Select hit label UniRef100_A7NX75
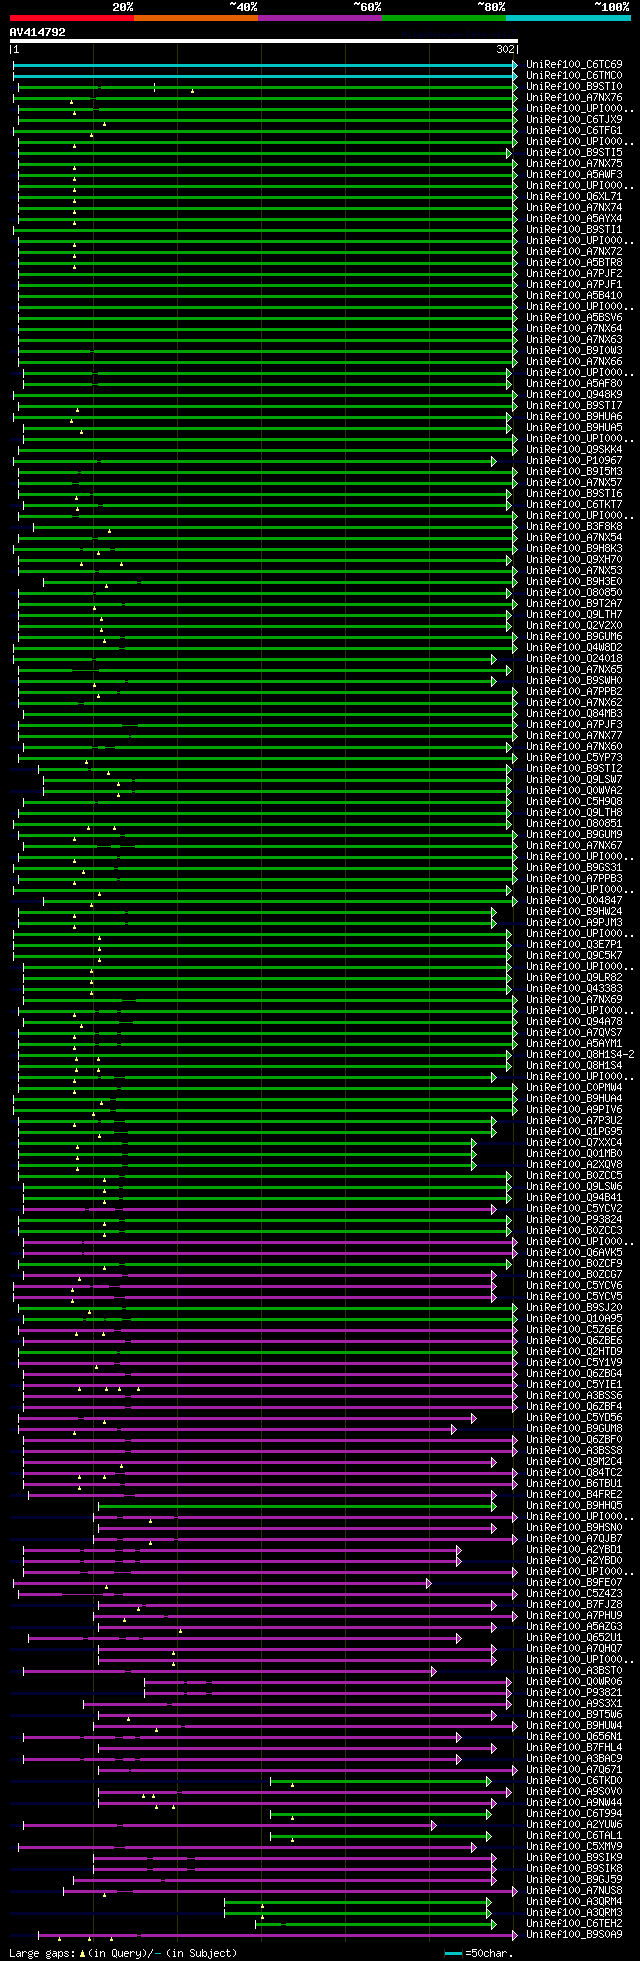Viewport: 640px width, 1961px height. click(x=574, y=164)
